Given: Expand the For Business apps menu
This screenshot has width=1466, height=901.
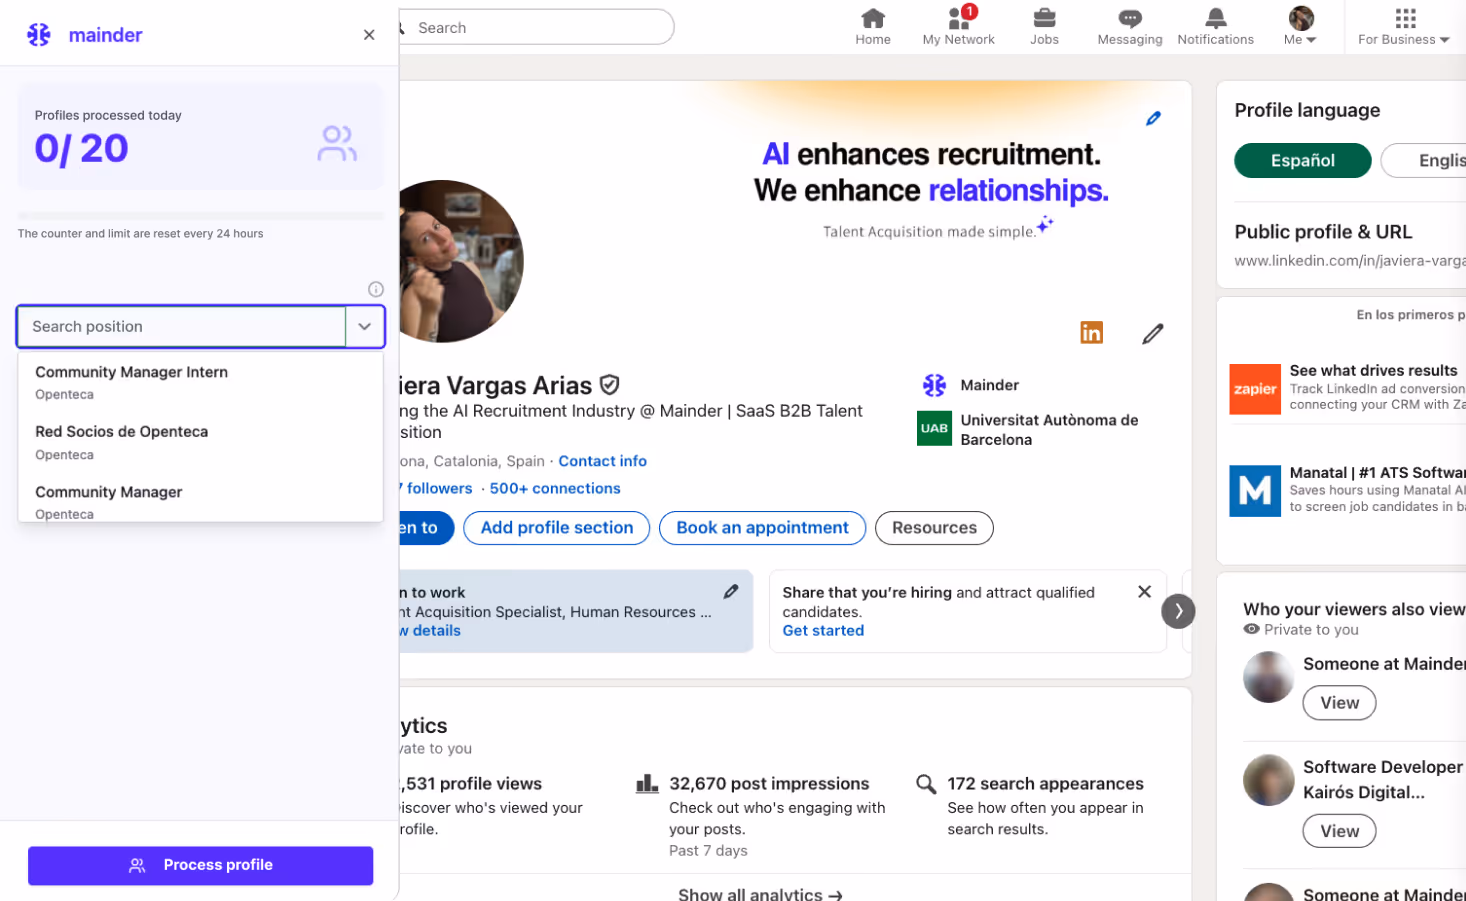Looking at the screenshot, I should click(1404, 27).
